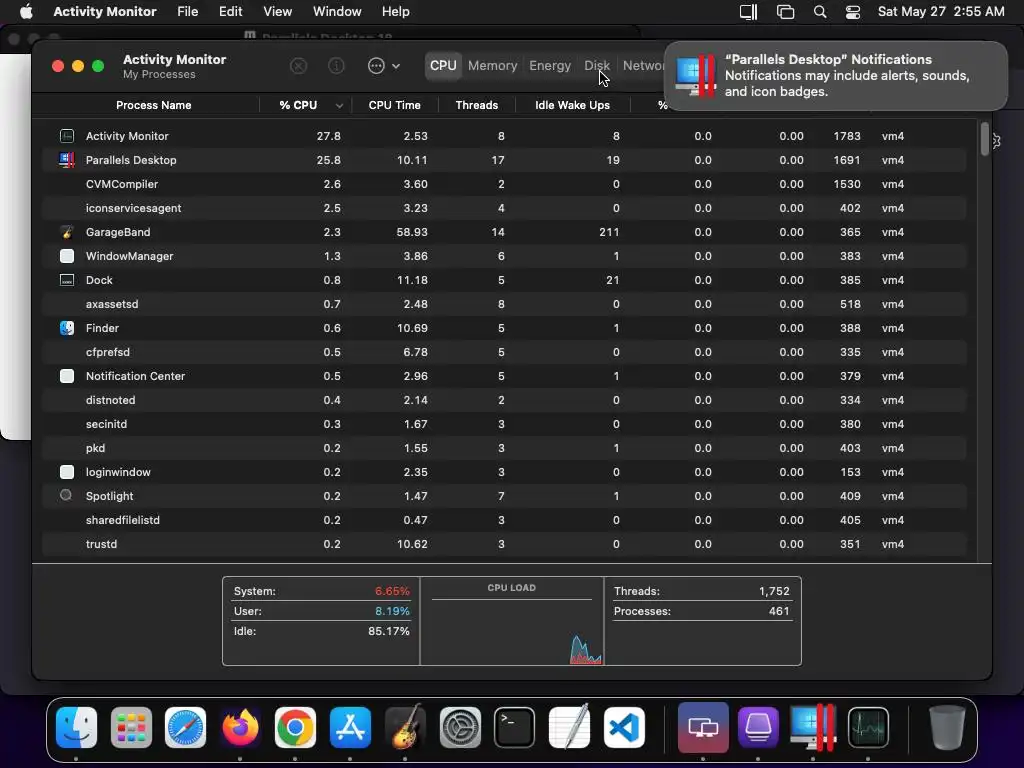Open System Settings from the Dock
The height and width of the screenshot is (768, 1024).
[460, 727]
